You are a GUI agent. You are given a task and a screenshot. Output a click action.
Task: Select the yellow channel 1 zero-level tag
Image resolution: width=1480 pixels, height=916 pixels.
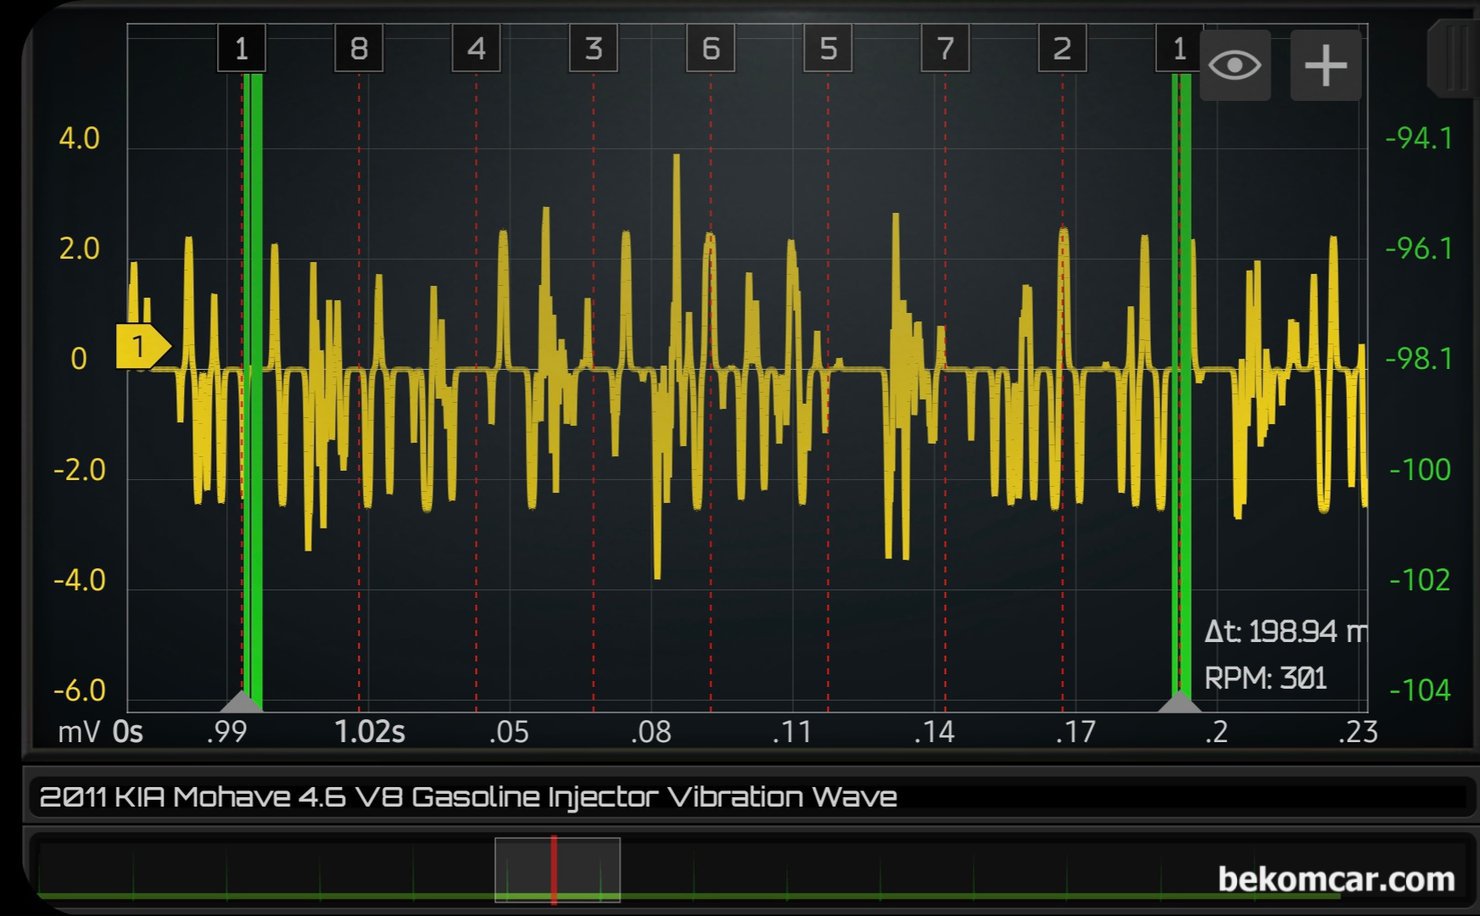pos(141,347)
